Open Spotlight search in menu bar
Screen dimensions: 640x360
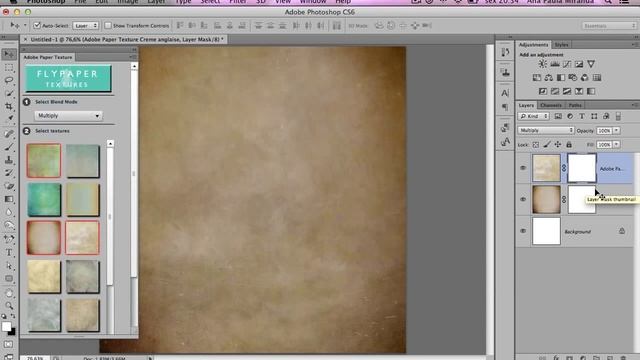pos(608,2)
